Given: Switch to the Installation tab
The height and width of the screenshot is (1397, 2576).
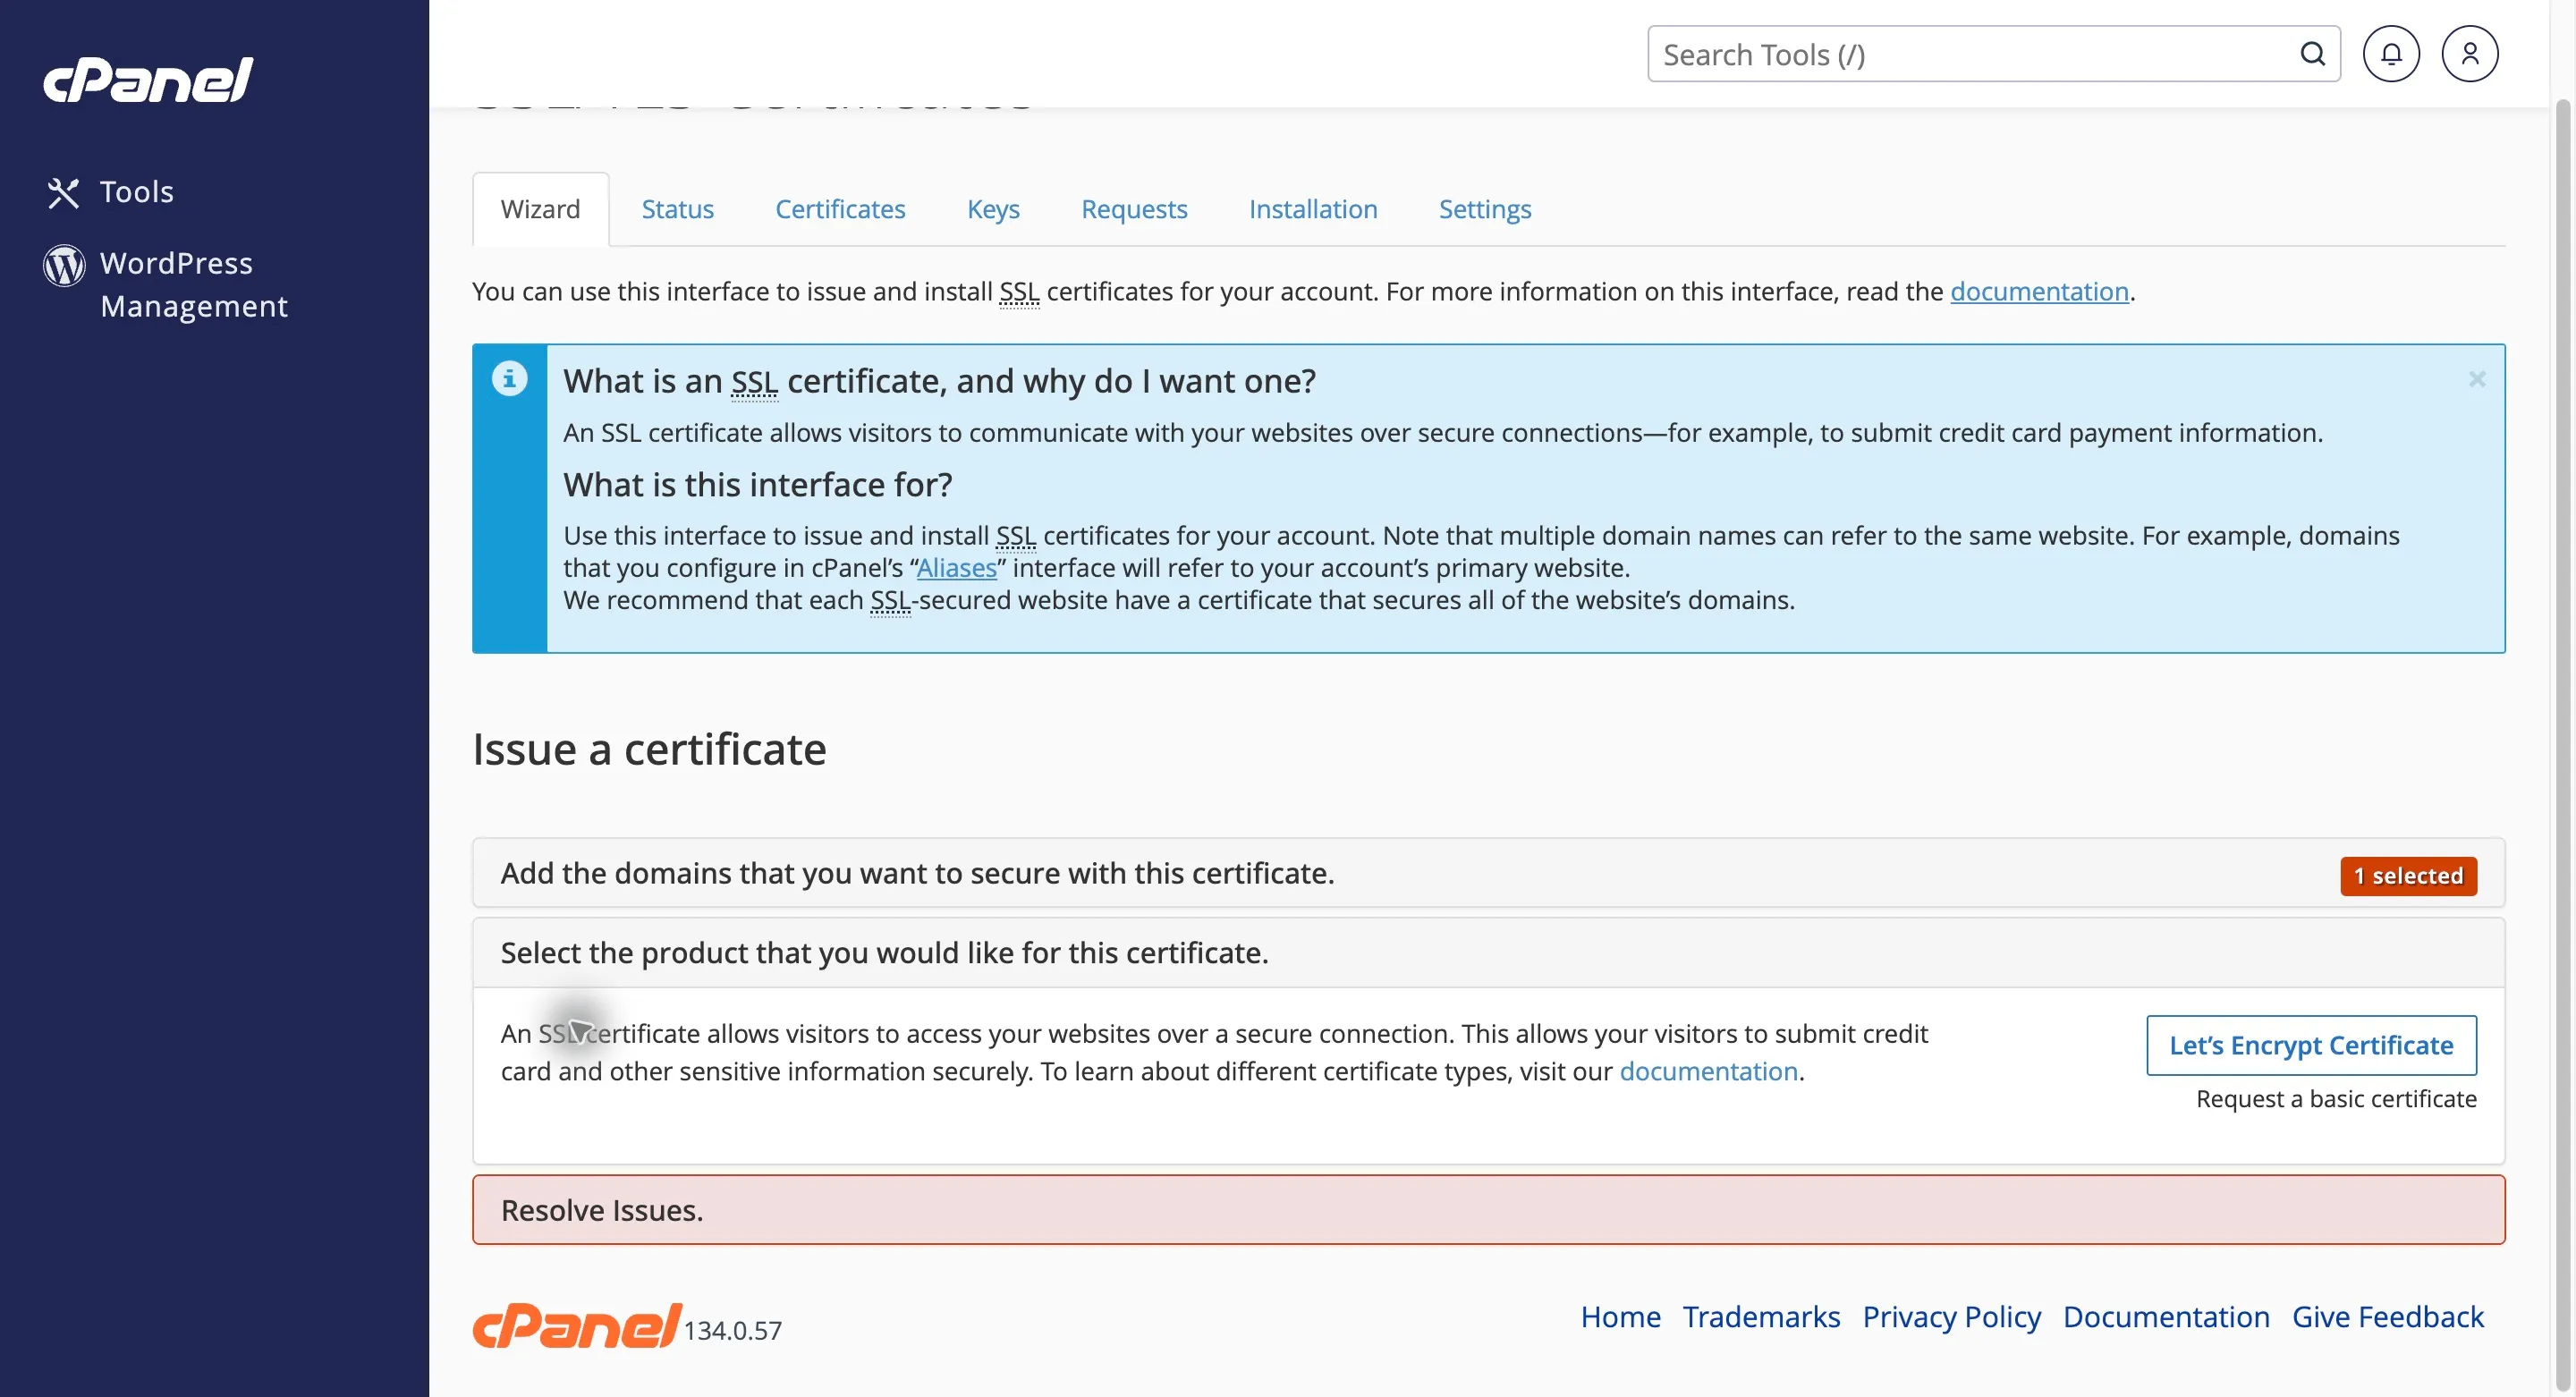Looking at the screenshot, I should tap(1313, 209).
